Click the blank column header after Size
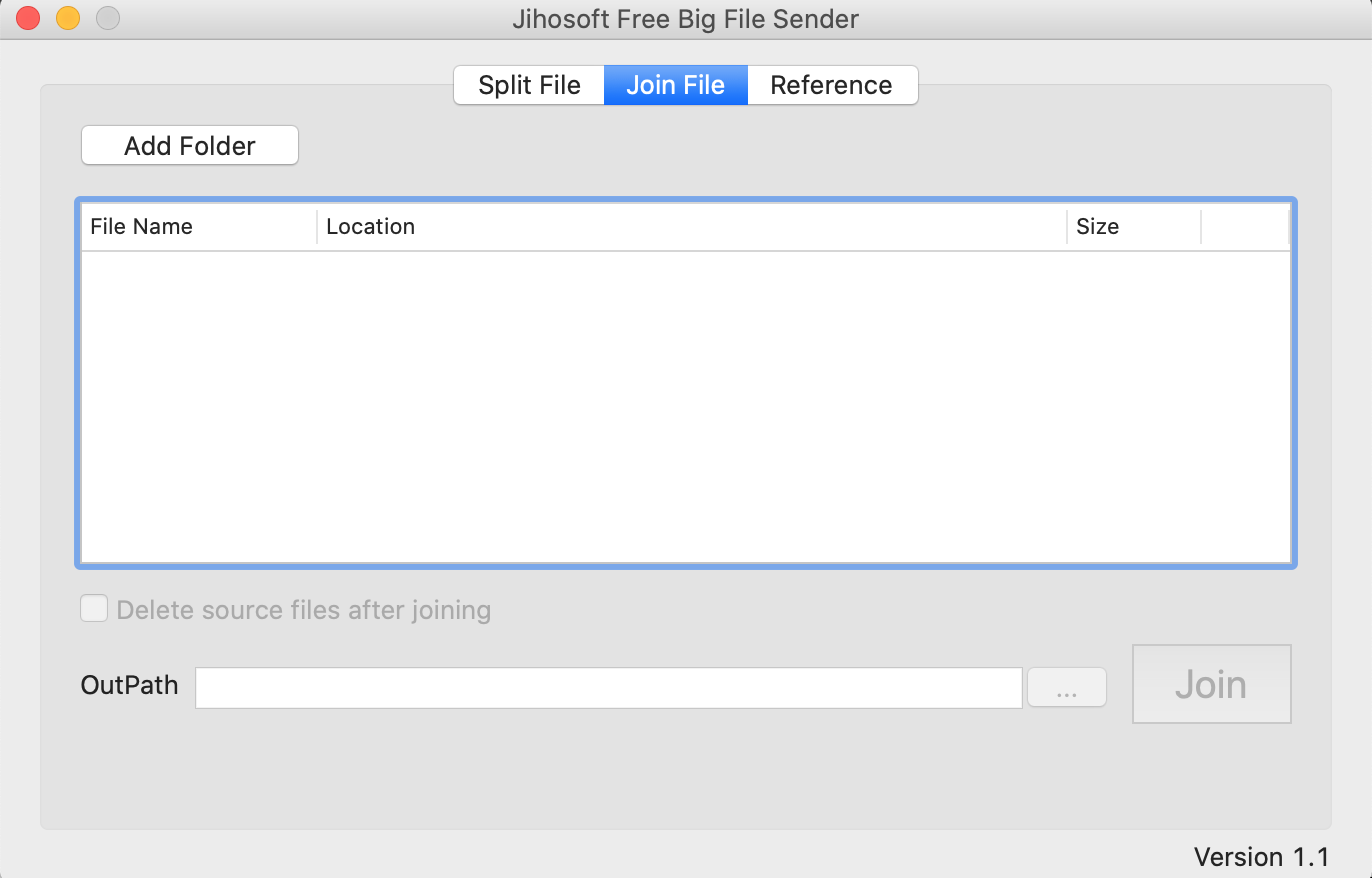The height and width of the screenshot is (878, 1372). pyautogui.click(x=1245, y=227)
